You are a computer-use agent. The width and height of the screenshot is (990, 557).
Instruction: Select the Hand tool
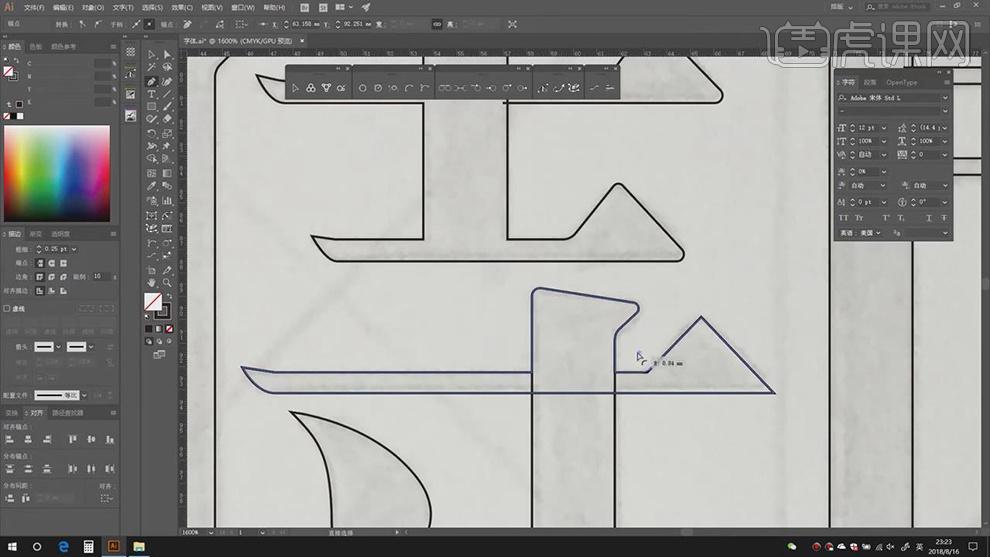[152, 283]
